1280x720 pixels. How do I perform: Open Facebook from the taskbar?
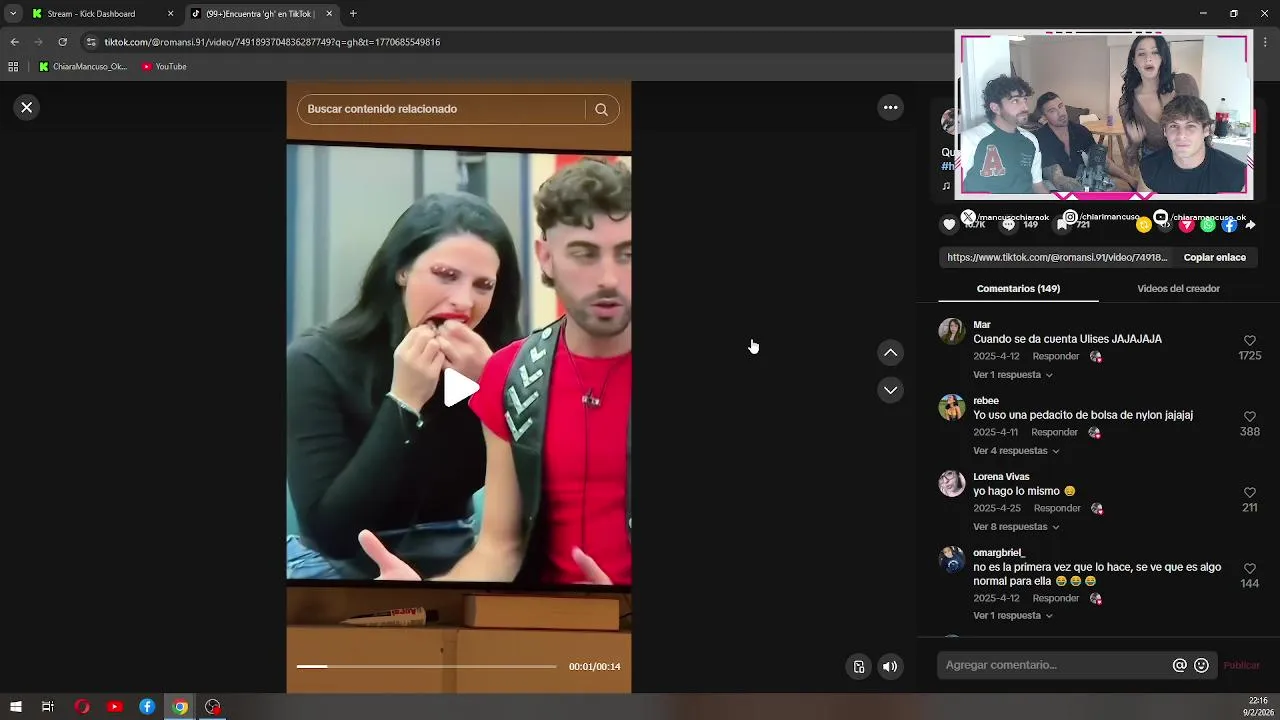click(x=147, y=707)
